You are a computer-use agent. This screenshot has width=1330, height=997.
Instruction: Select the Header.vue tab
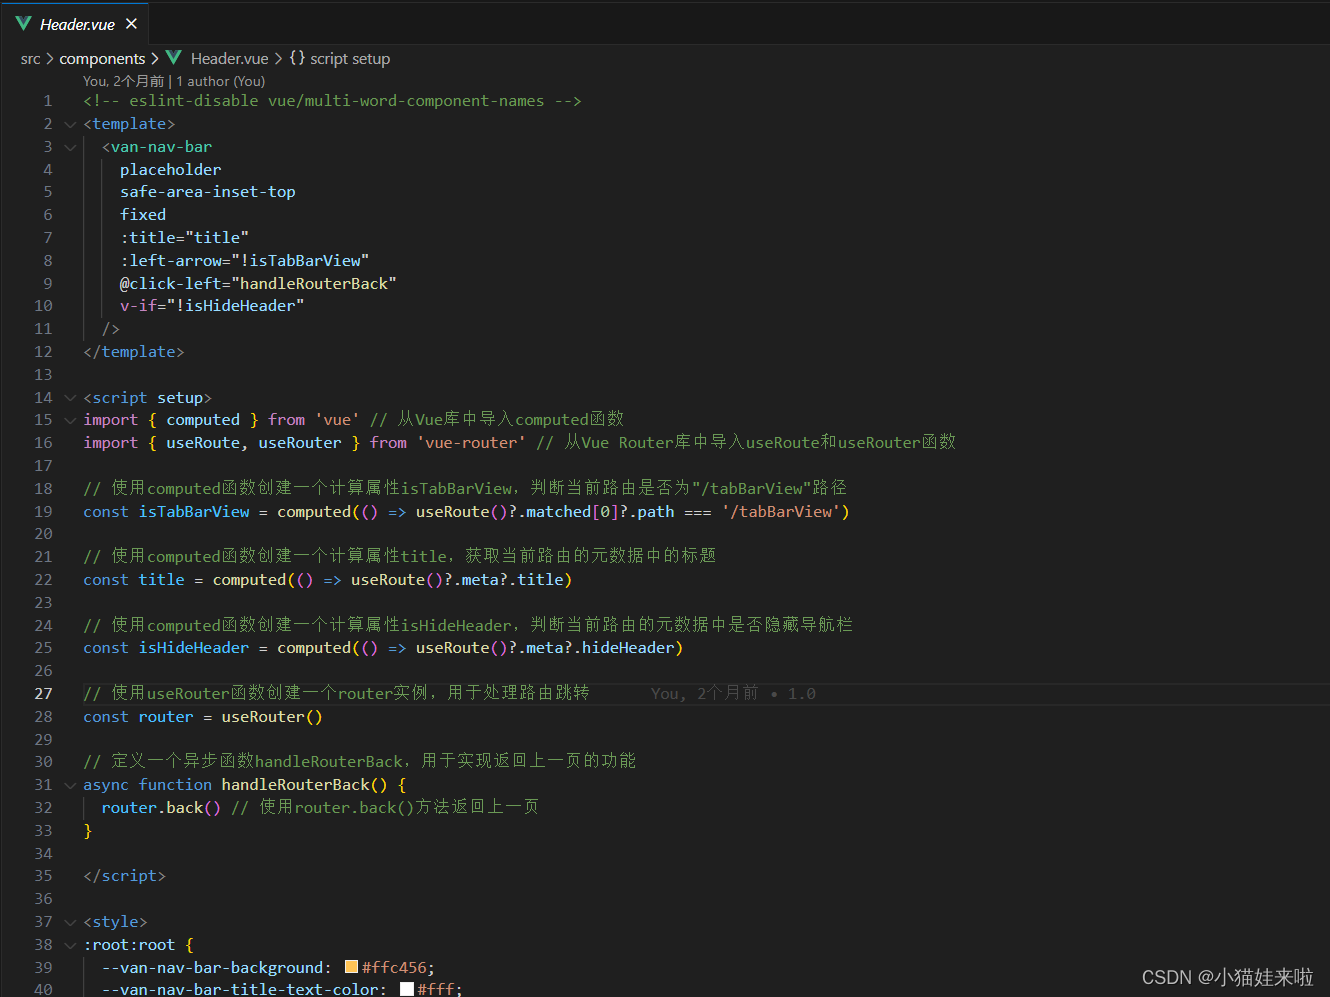(x=76, y=23)
